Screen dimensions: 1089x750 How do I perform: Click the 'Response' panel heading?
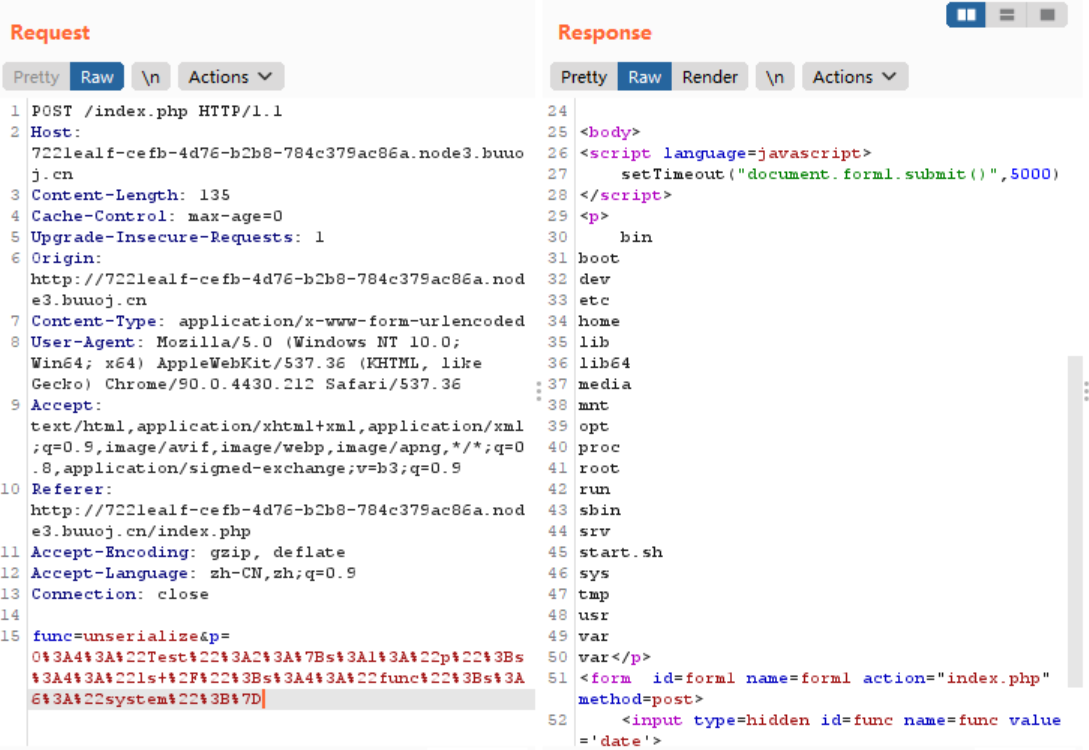pos(604,33)
